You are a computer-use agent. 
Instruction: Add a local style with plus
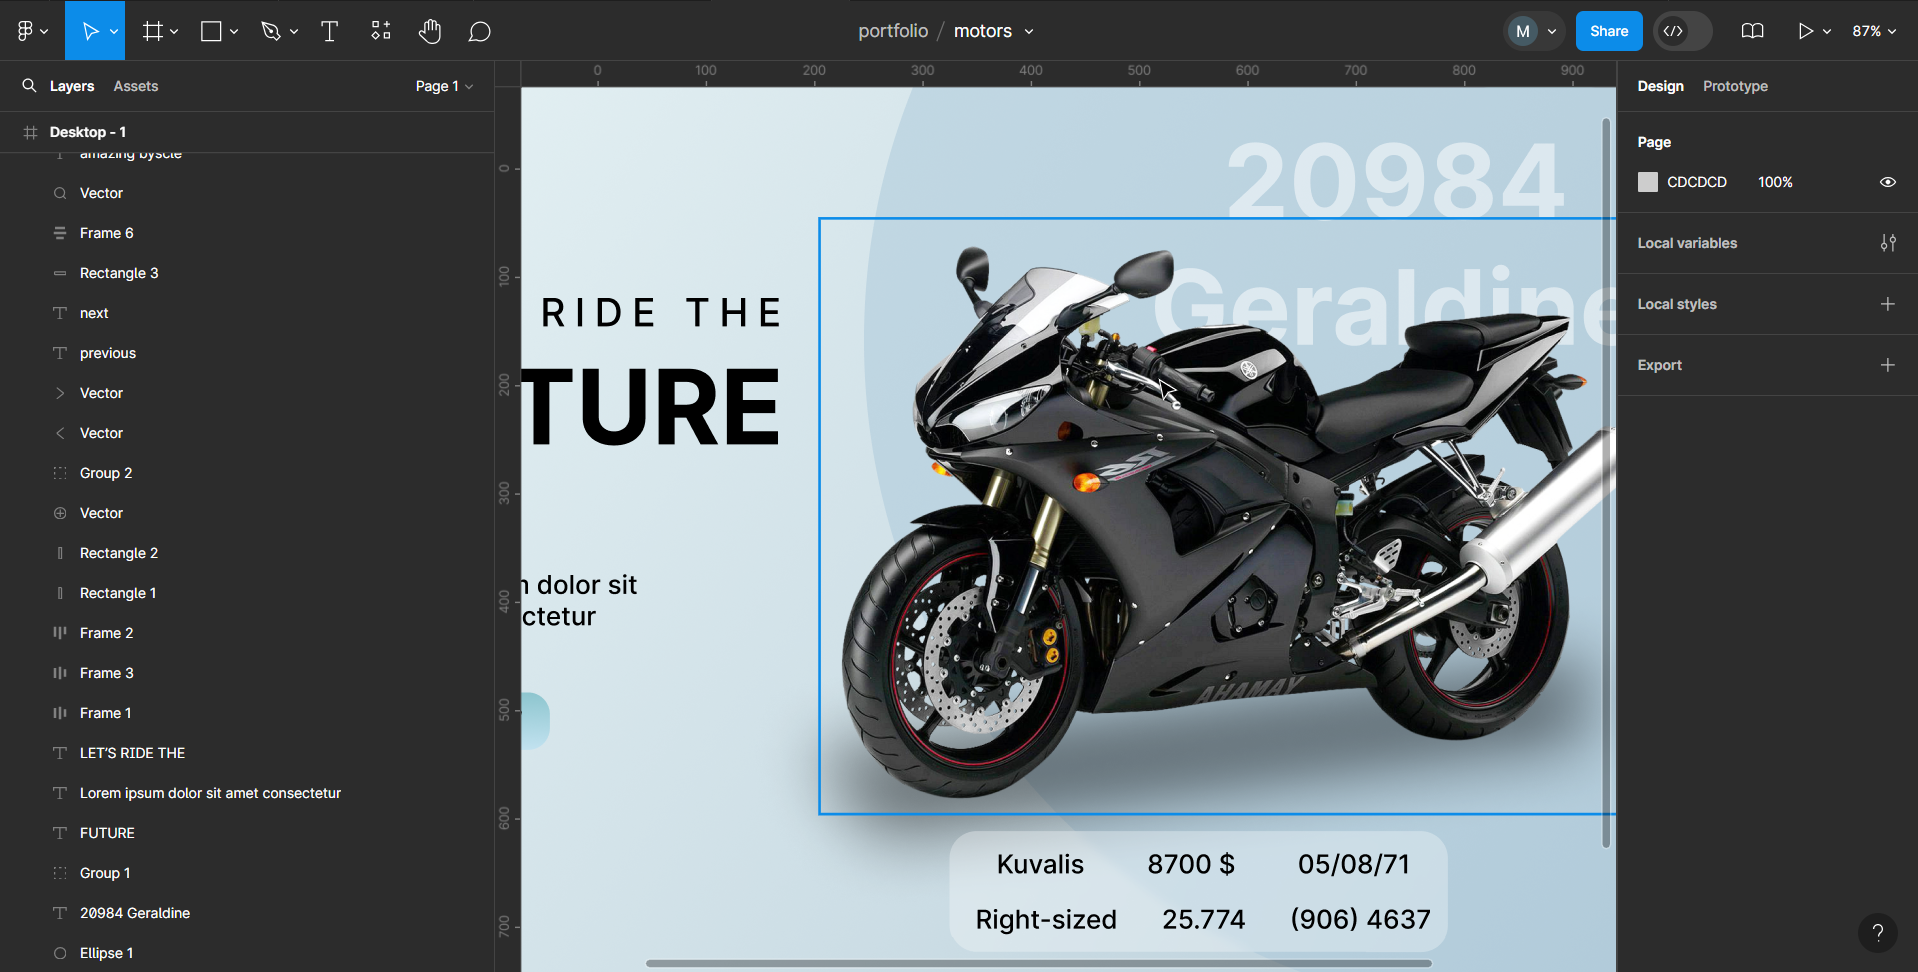pyautogui.click(x=1887, y=304)
